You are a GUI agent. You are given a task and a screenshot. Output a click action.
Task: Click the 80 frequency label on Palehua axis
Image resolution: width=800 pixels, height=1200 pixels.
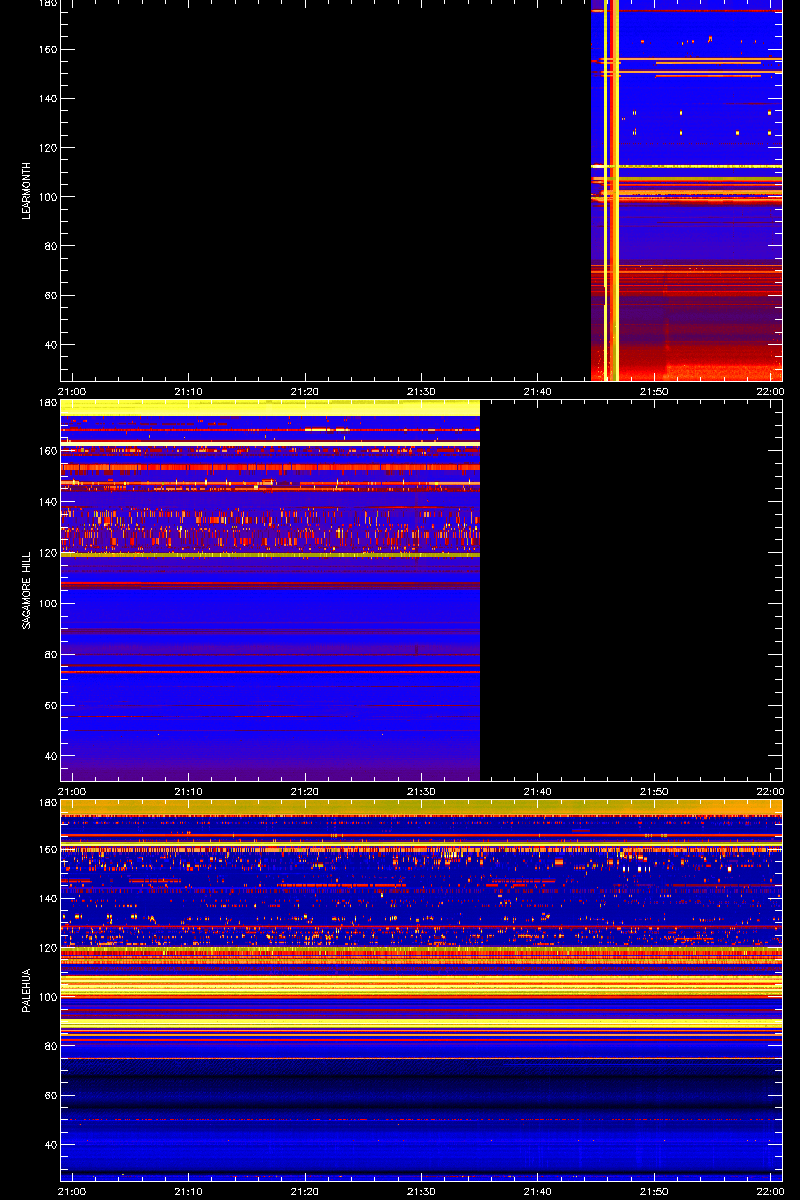[49, 1046]
